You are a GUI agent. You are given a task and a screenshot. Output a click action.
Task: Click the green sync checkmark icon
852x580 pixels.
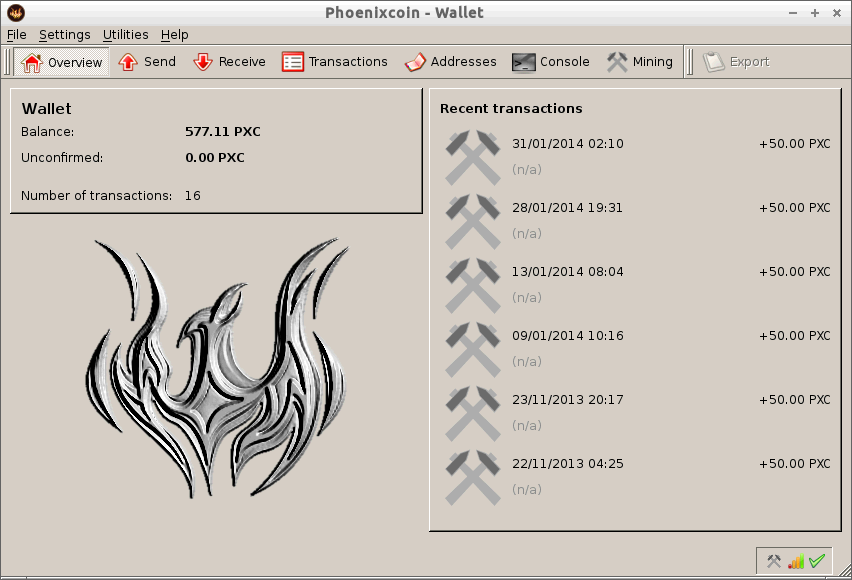click(817, 561)
